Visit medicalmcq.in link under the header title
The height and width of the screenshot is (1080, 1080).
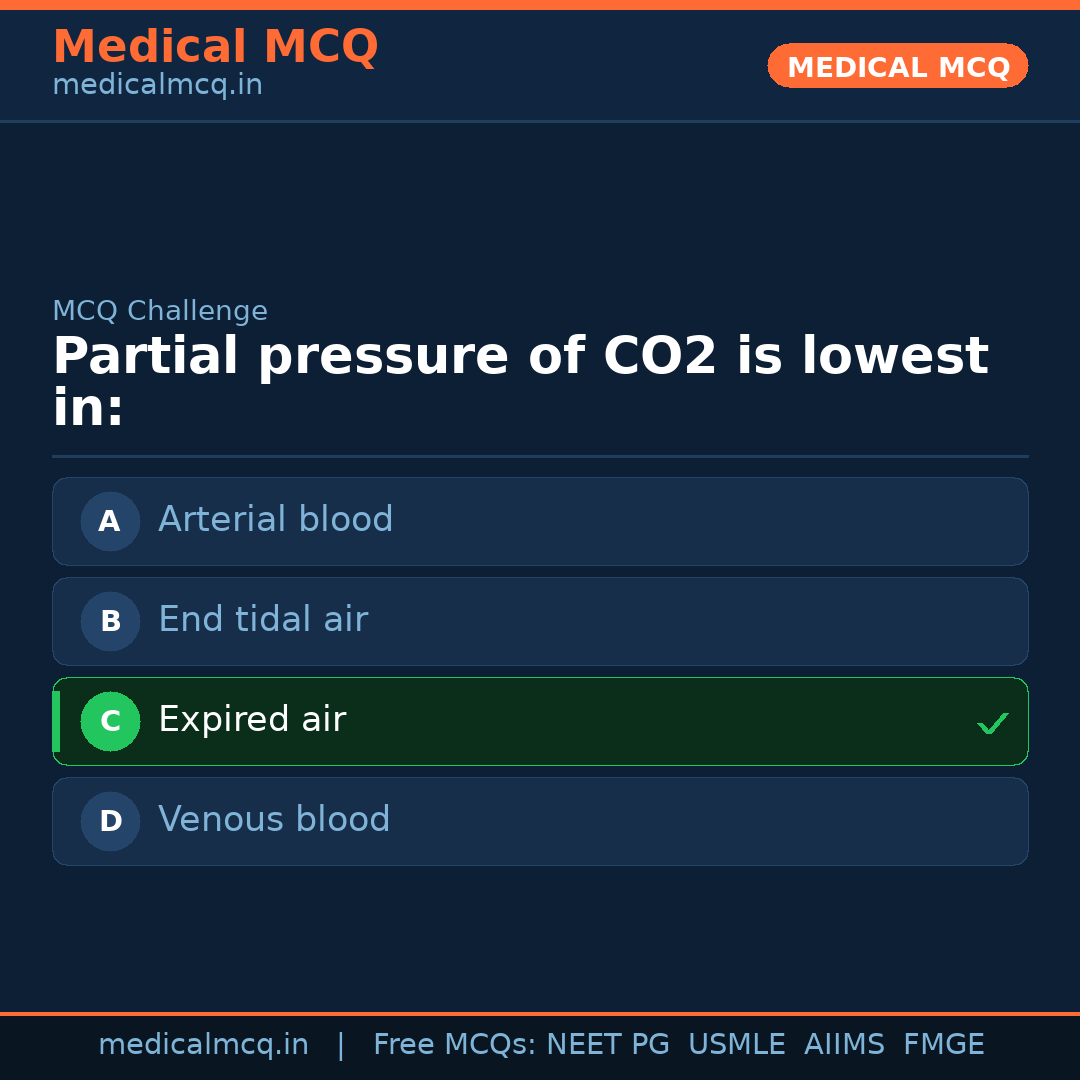point(157,86)
